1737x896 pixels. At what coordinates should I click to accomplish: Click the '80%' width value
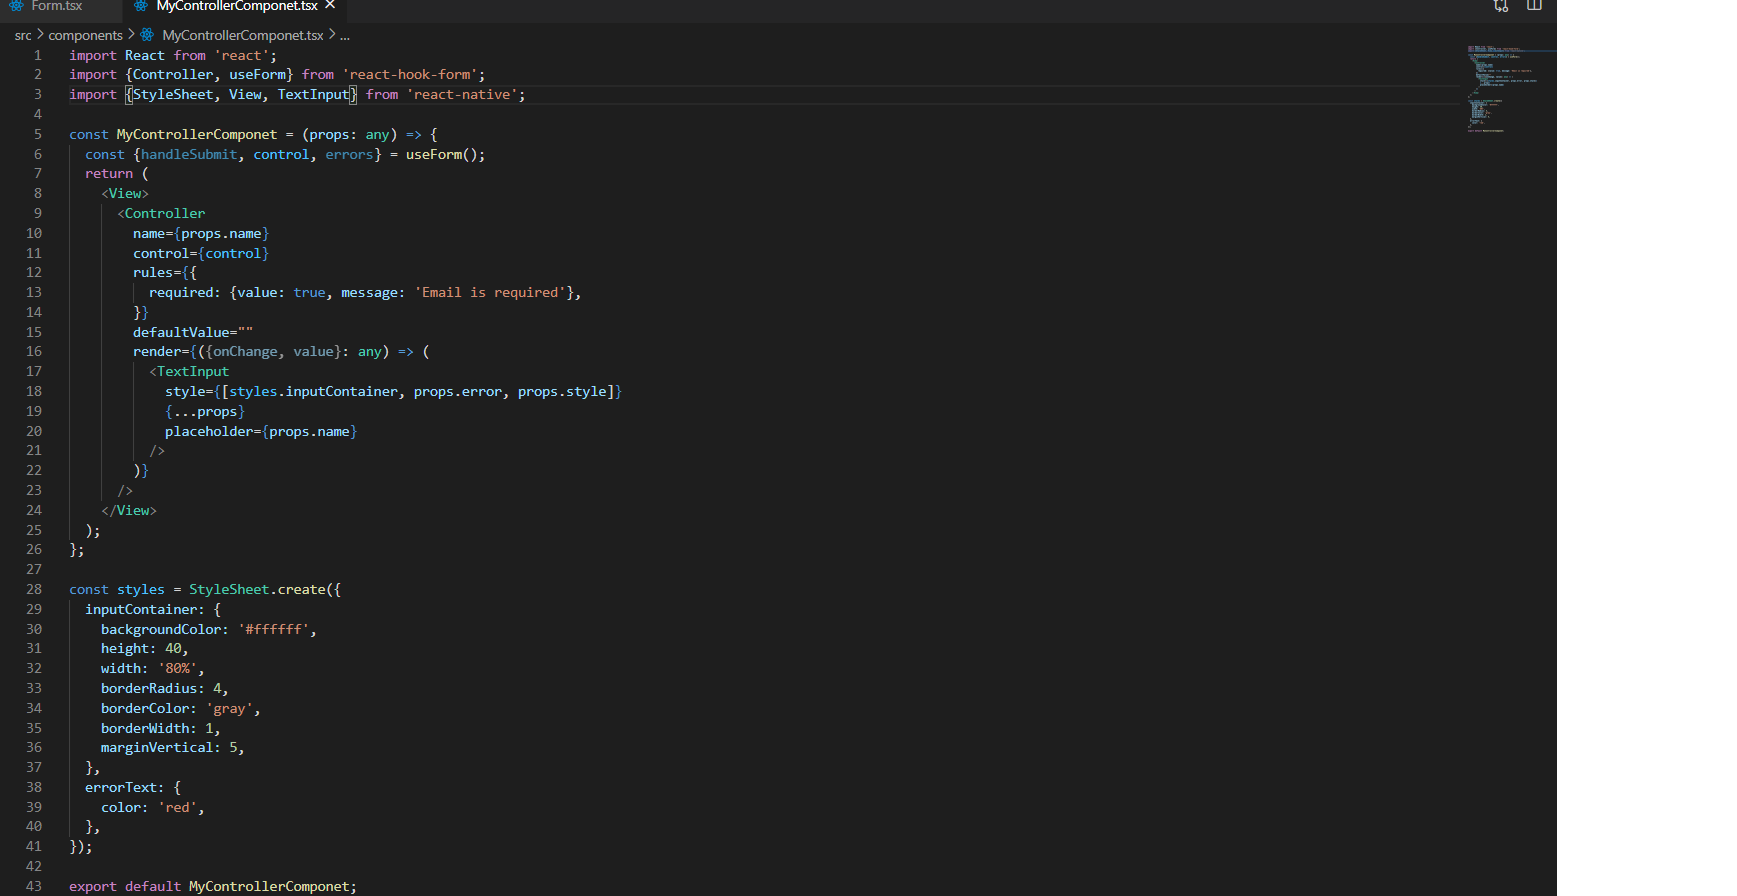177,668
